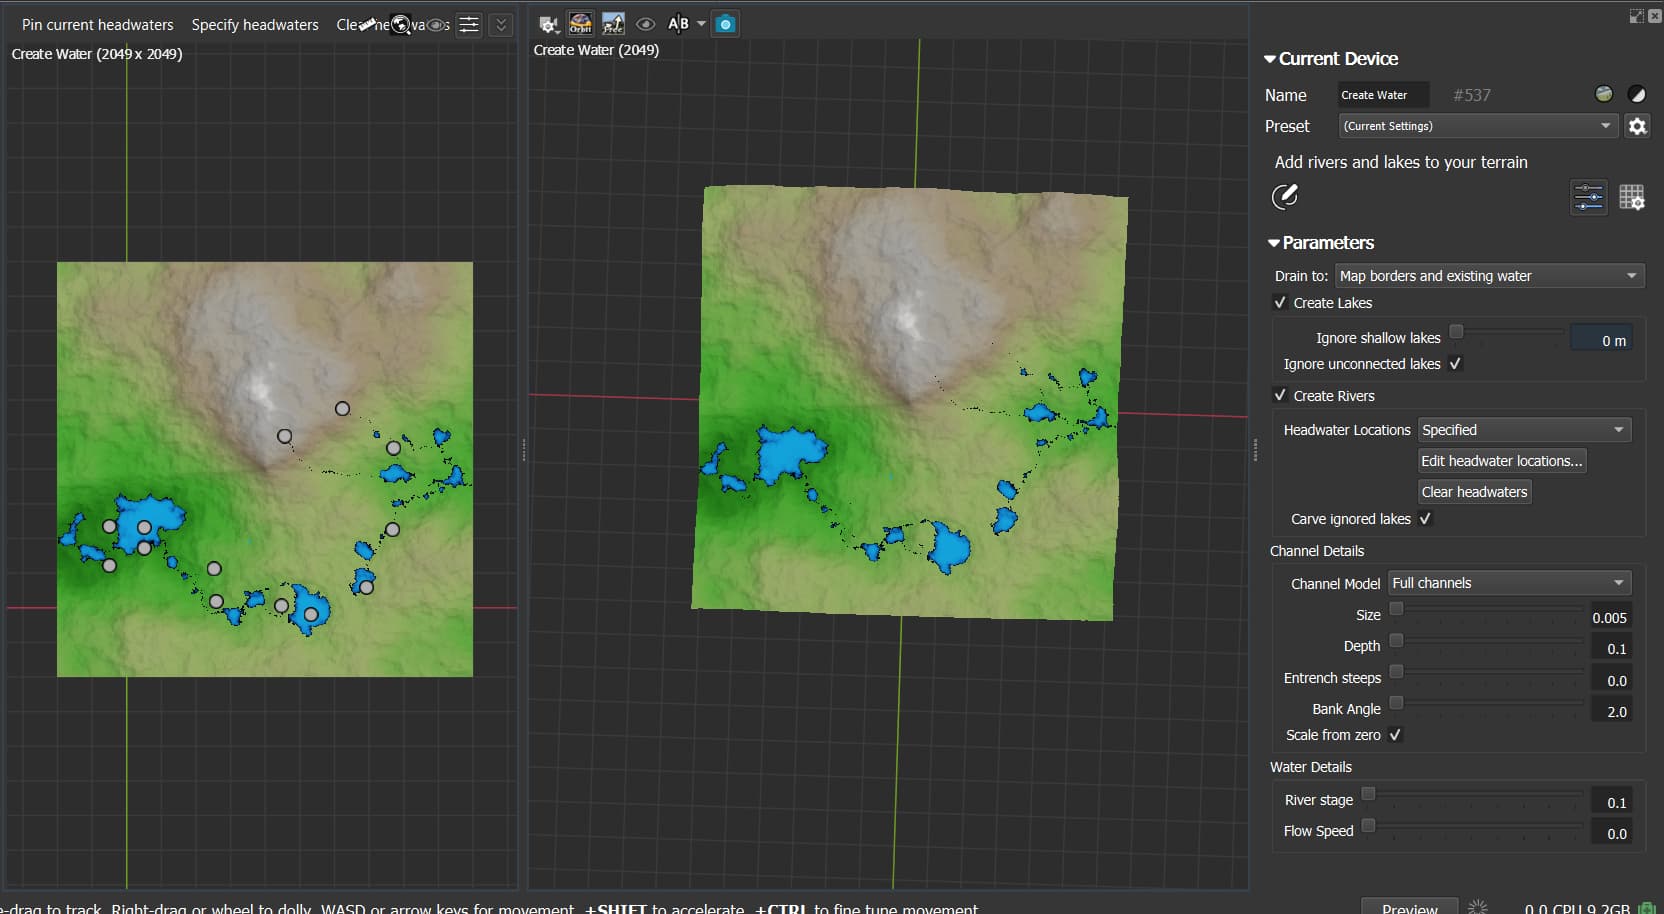Toggle the Create Lakes checkbox
Viewport: 1664px width, 914px height.
coord(1280,303)
